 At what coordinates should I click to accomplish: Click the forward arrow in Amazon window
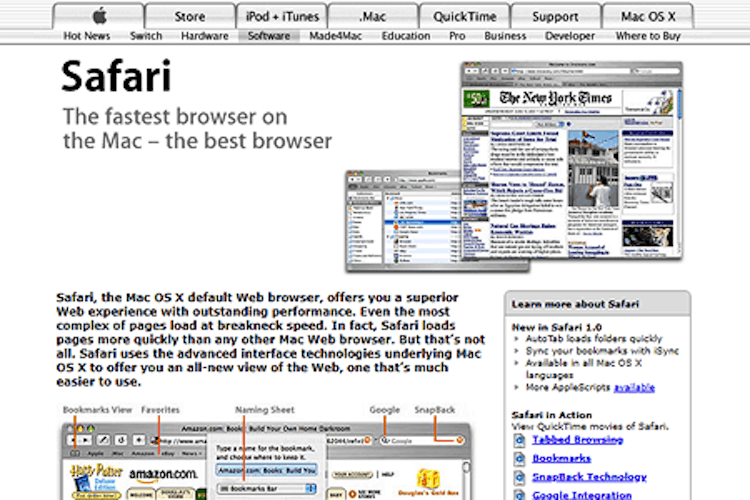(87, 440)
